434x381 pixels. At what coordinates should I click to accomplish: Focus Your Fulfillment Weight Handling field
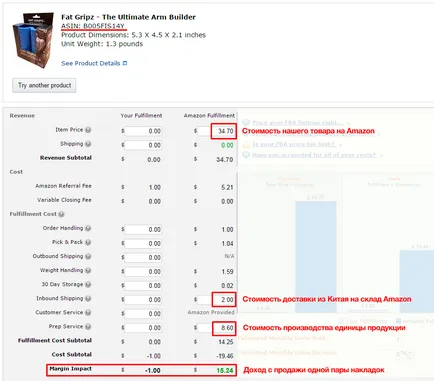click(143, 271)
